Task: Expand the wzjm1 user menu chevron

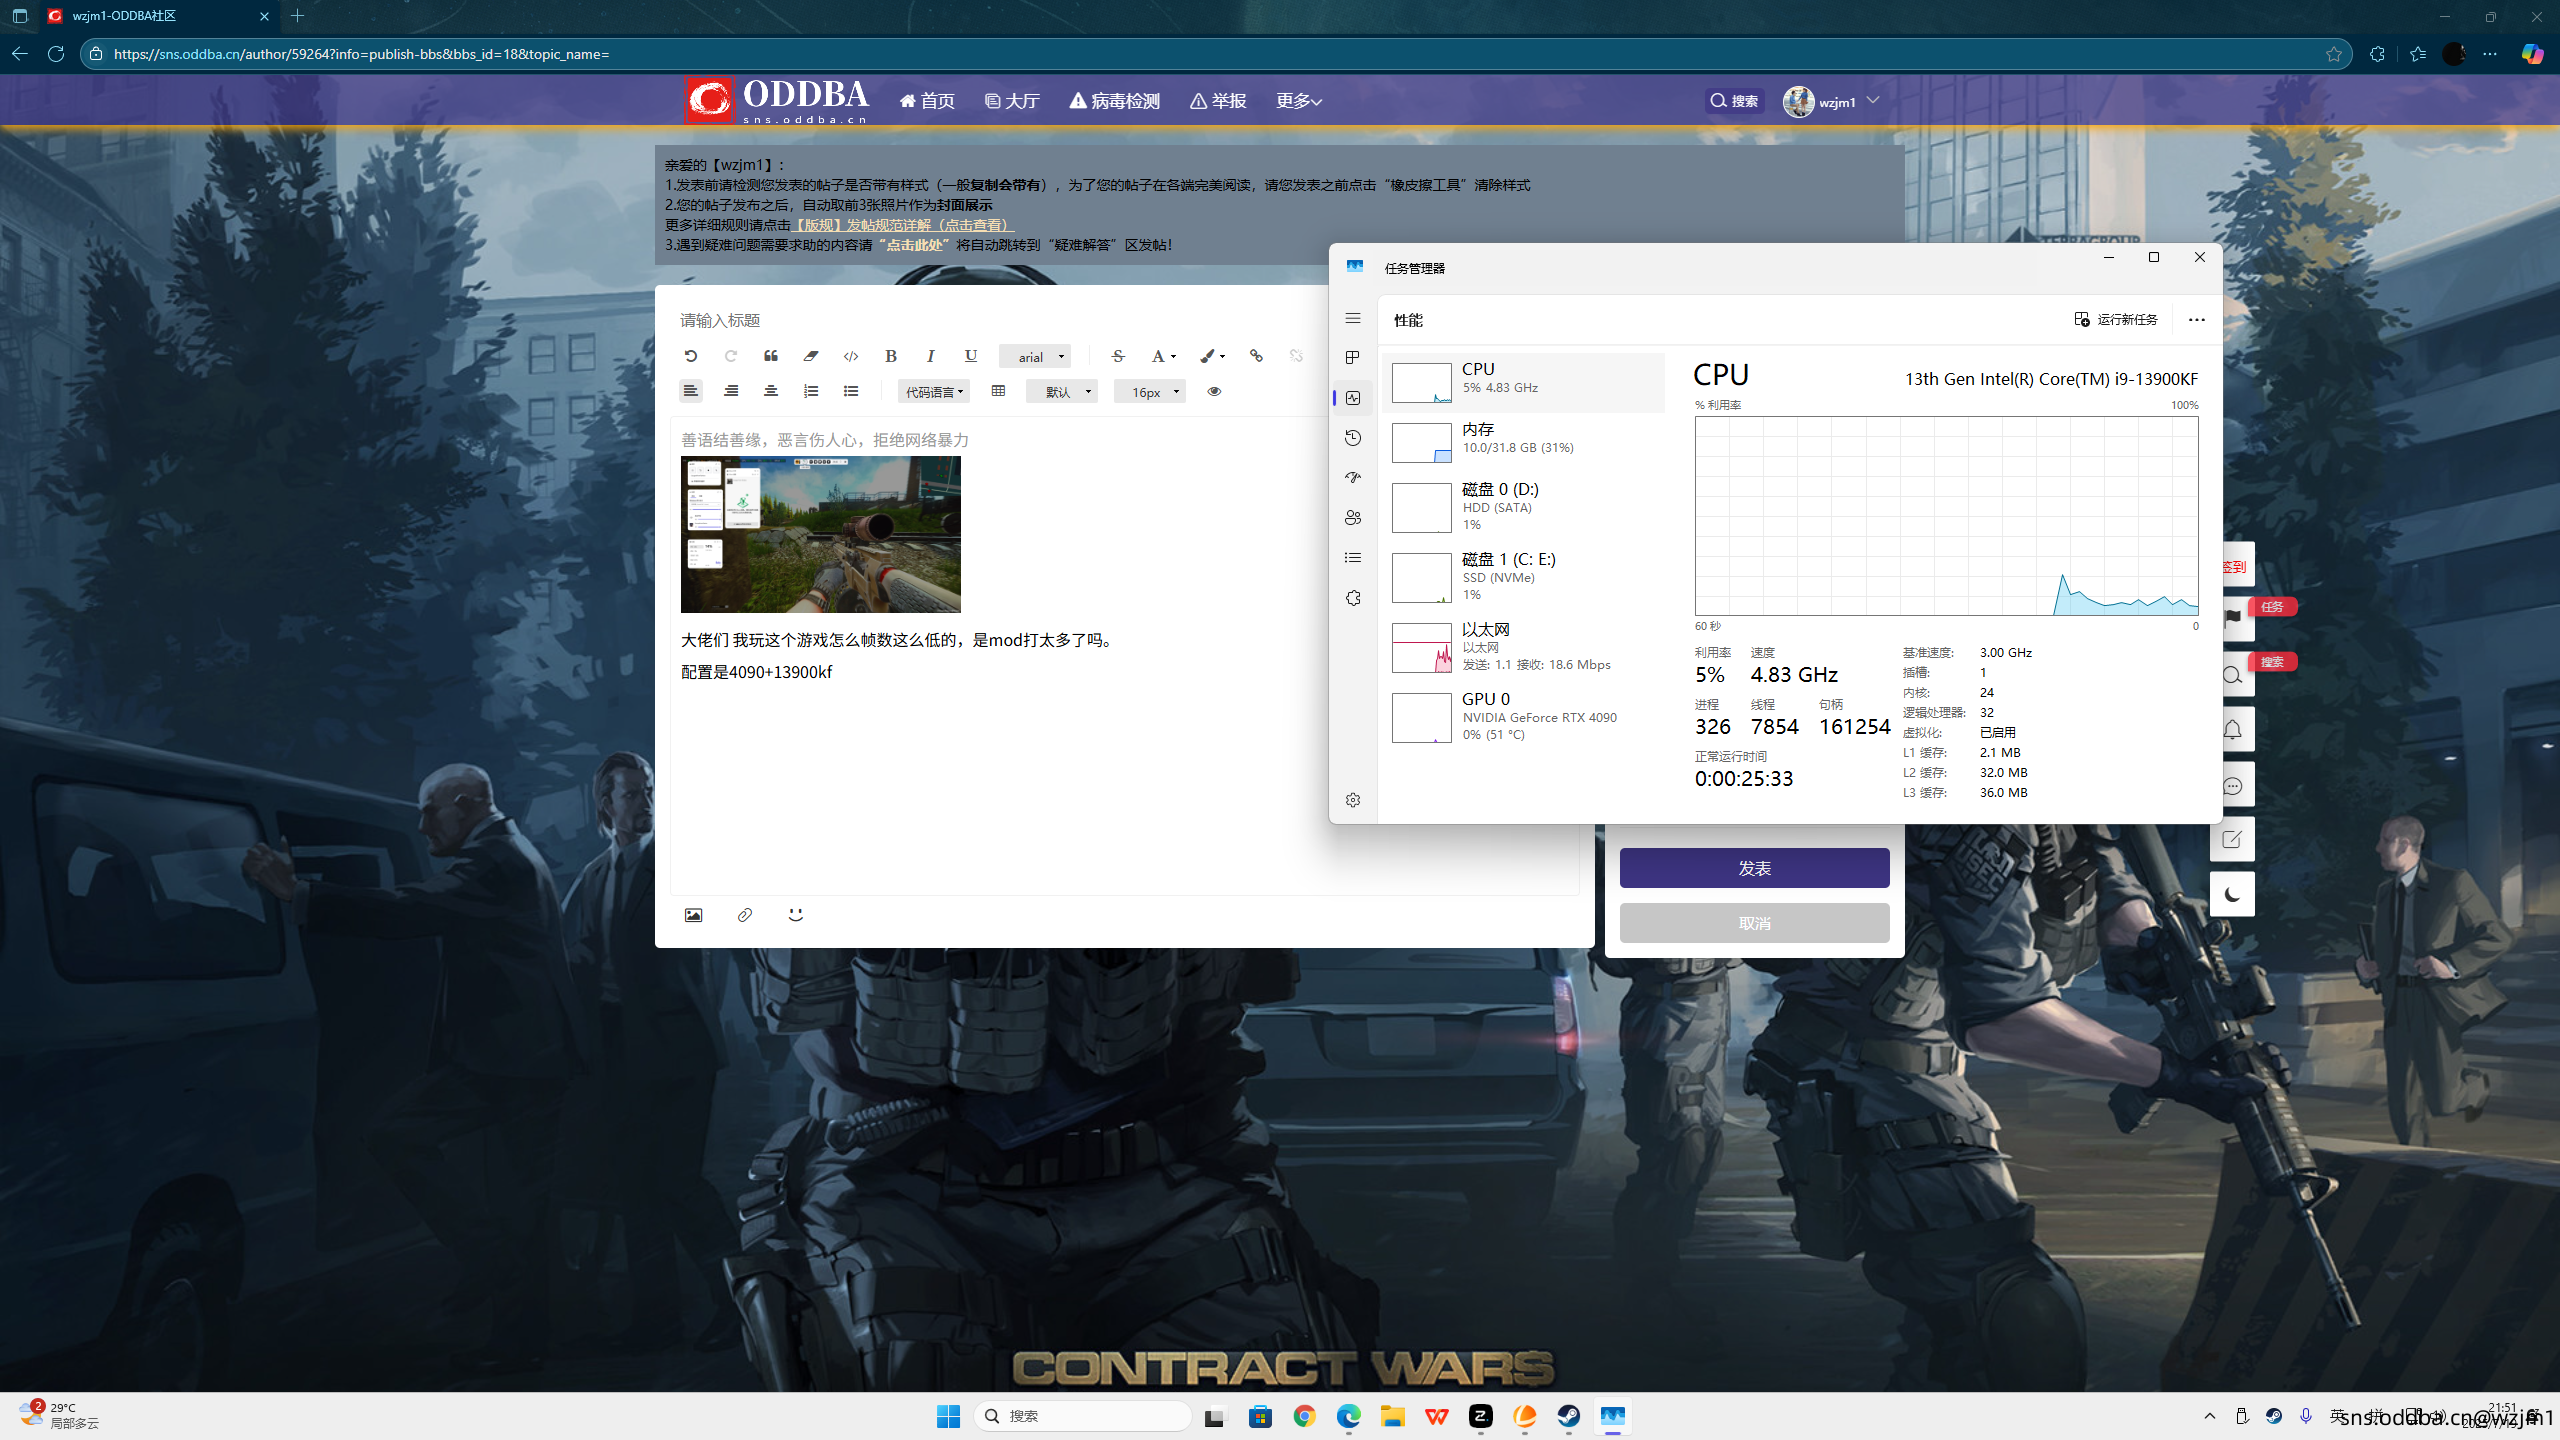Action: 1873,101
